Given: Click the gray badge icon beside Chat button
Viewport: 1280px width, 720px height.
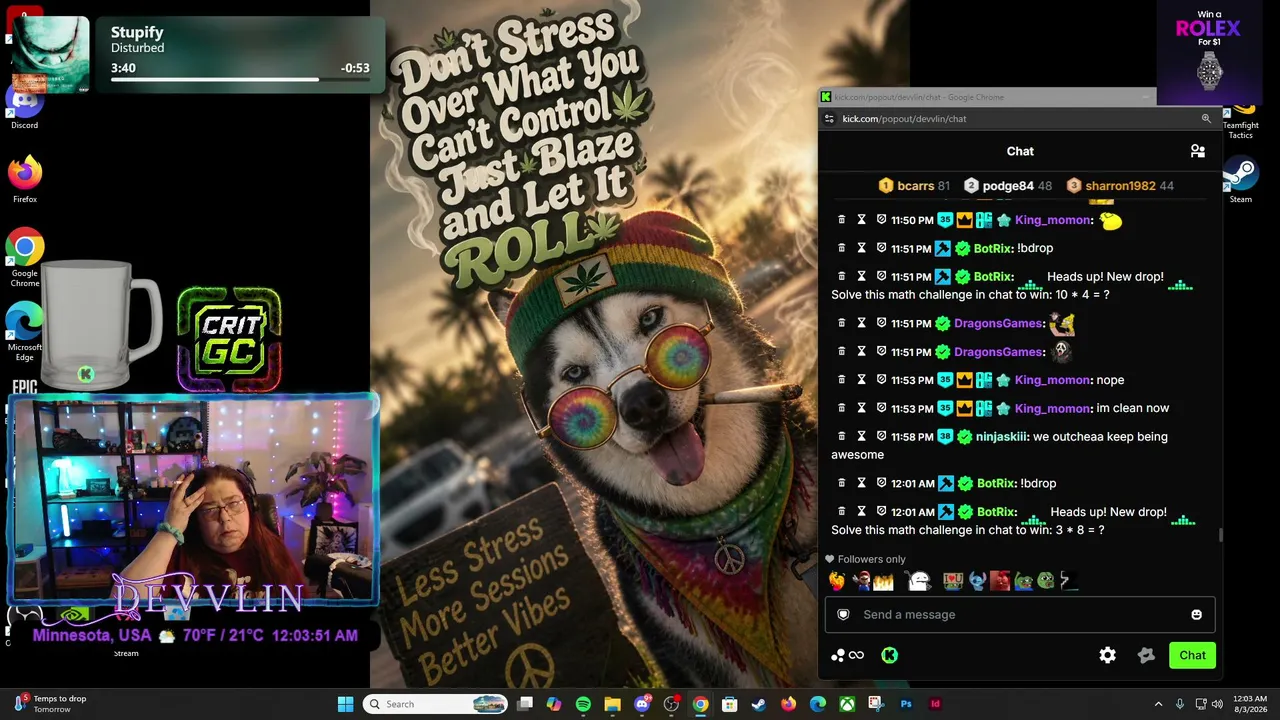Looking at the screenshot, I should (x=1146, y=655).
